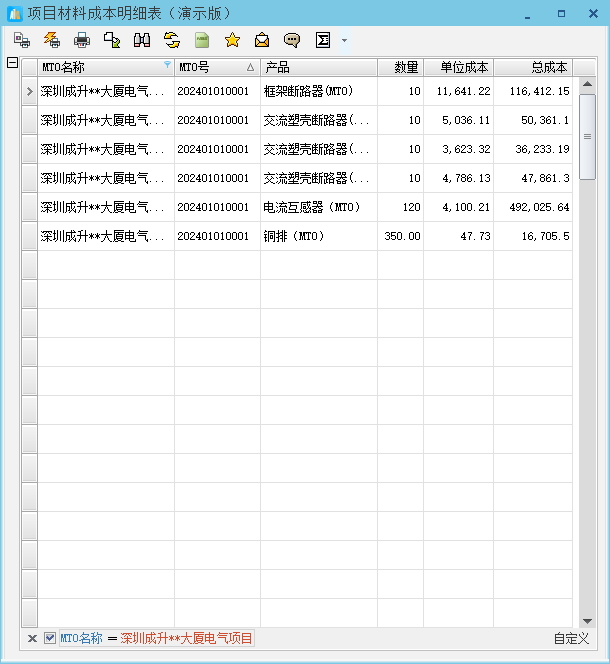Click the unit cost 3,623.32 cell
The image size is (610, 664).
click(459, 149)
